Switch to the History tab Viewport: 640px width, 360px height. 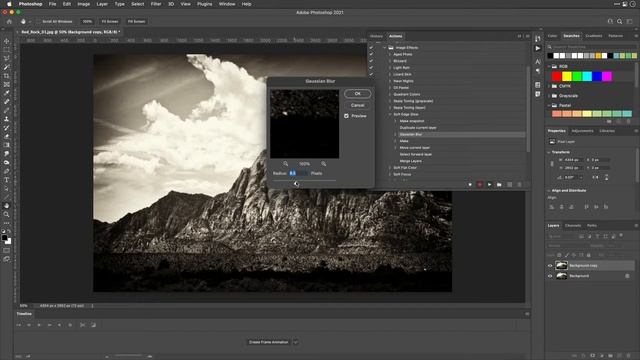376,36
